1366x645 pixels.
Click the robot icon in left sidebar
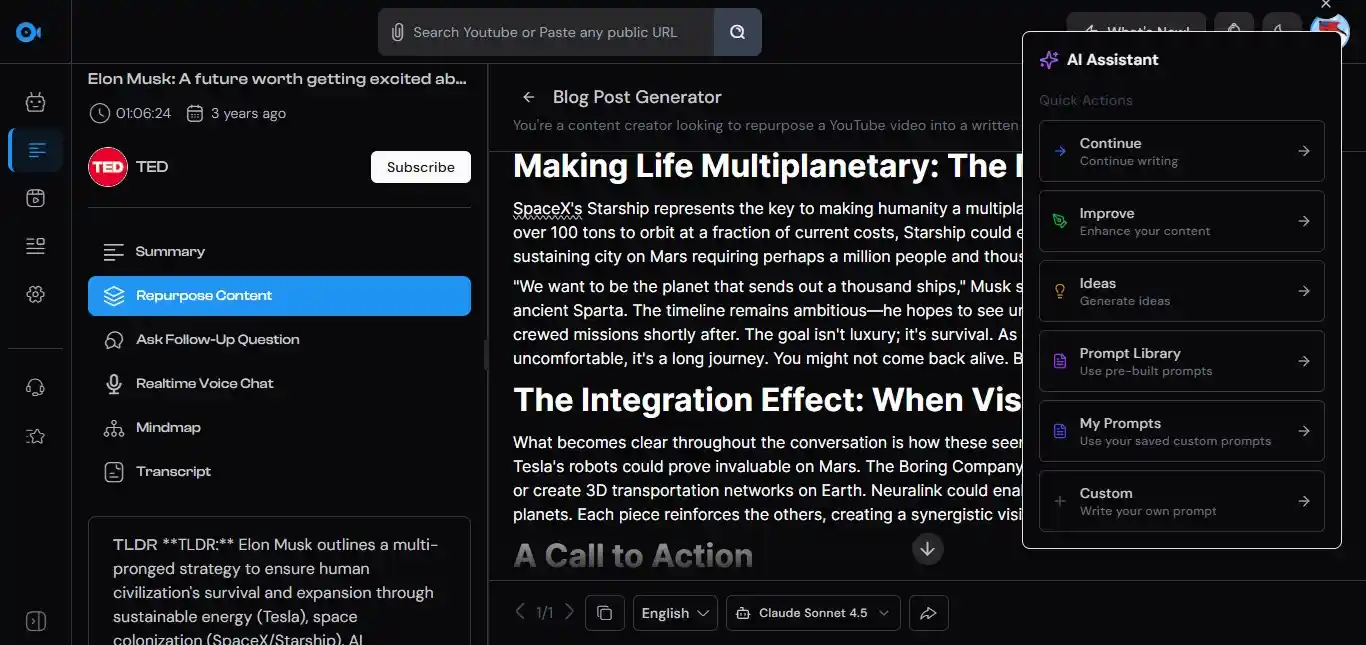click(x=36, y=102)
